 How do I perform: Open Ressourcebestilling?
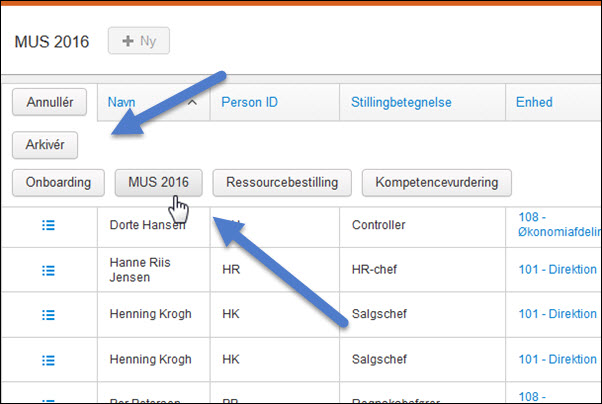coord(281,182)
